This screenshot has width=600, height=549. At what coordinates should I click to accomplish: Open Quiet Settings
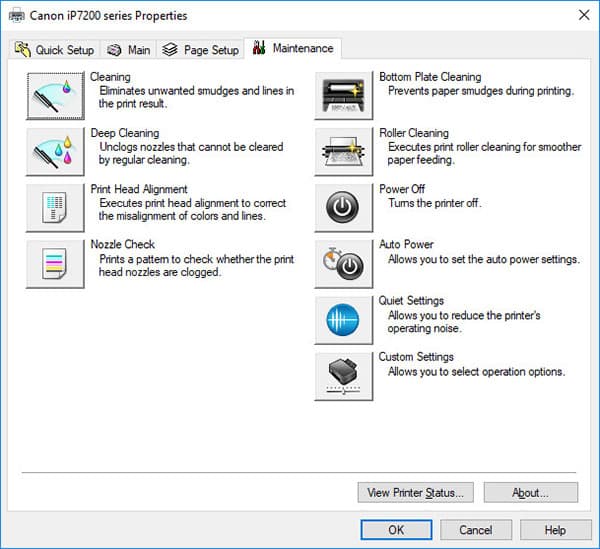click(344, 320)
